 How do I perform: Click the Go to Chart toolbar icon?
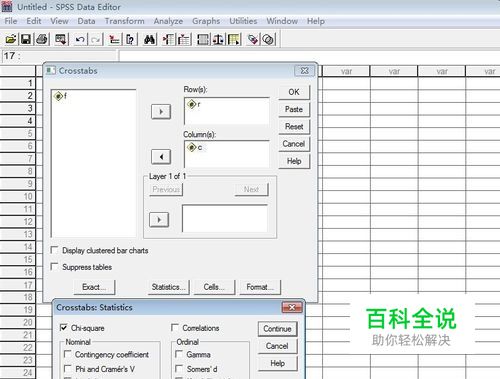pos(114,40)
